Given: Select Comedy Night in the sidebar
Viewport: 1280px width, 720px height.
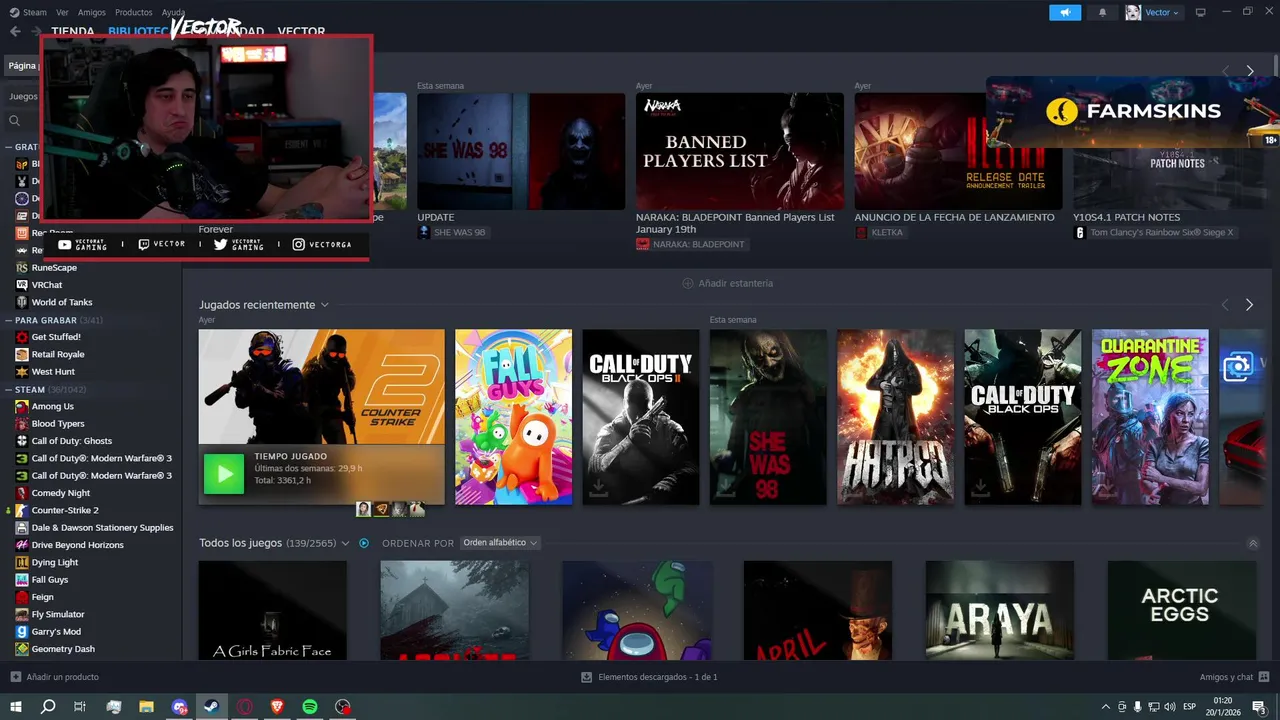Looking at the screenshot, I should [61, 493].
